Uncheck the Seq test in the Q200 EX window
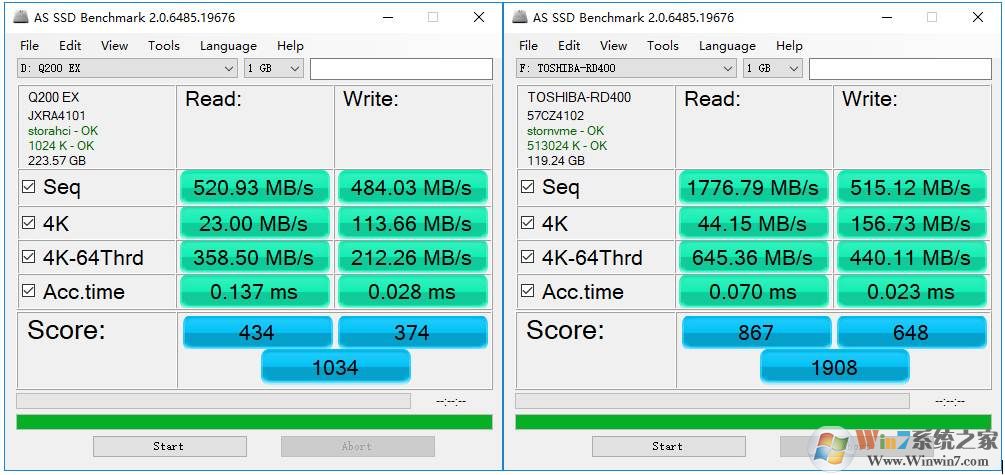 click(x=28, y=187)
